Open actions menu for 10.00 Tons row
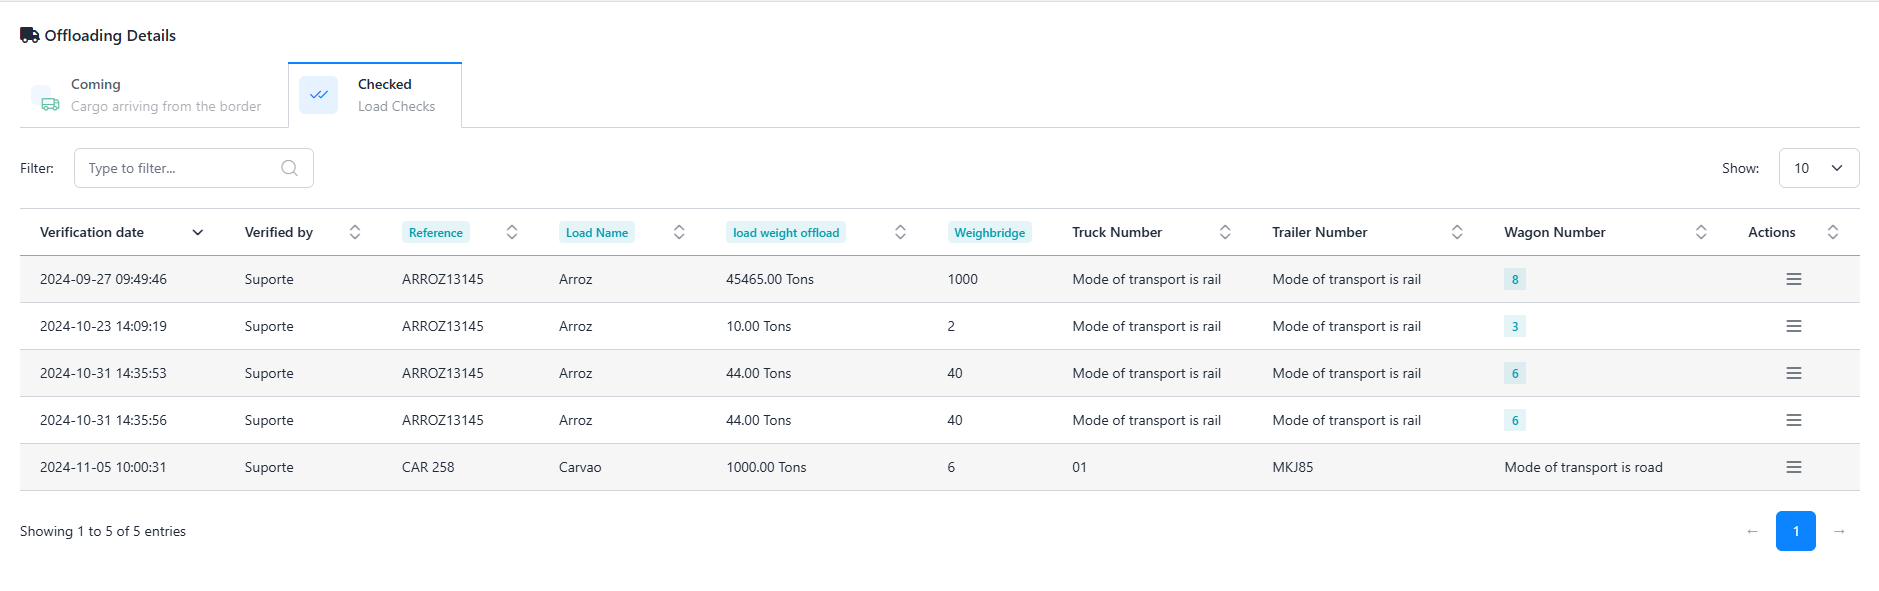The image size is (1879, 591). coord(1793,326)
